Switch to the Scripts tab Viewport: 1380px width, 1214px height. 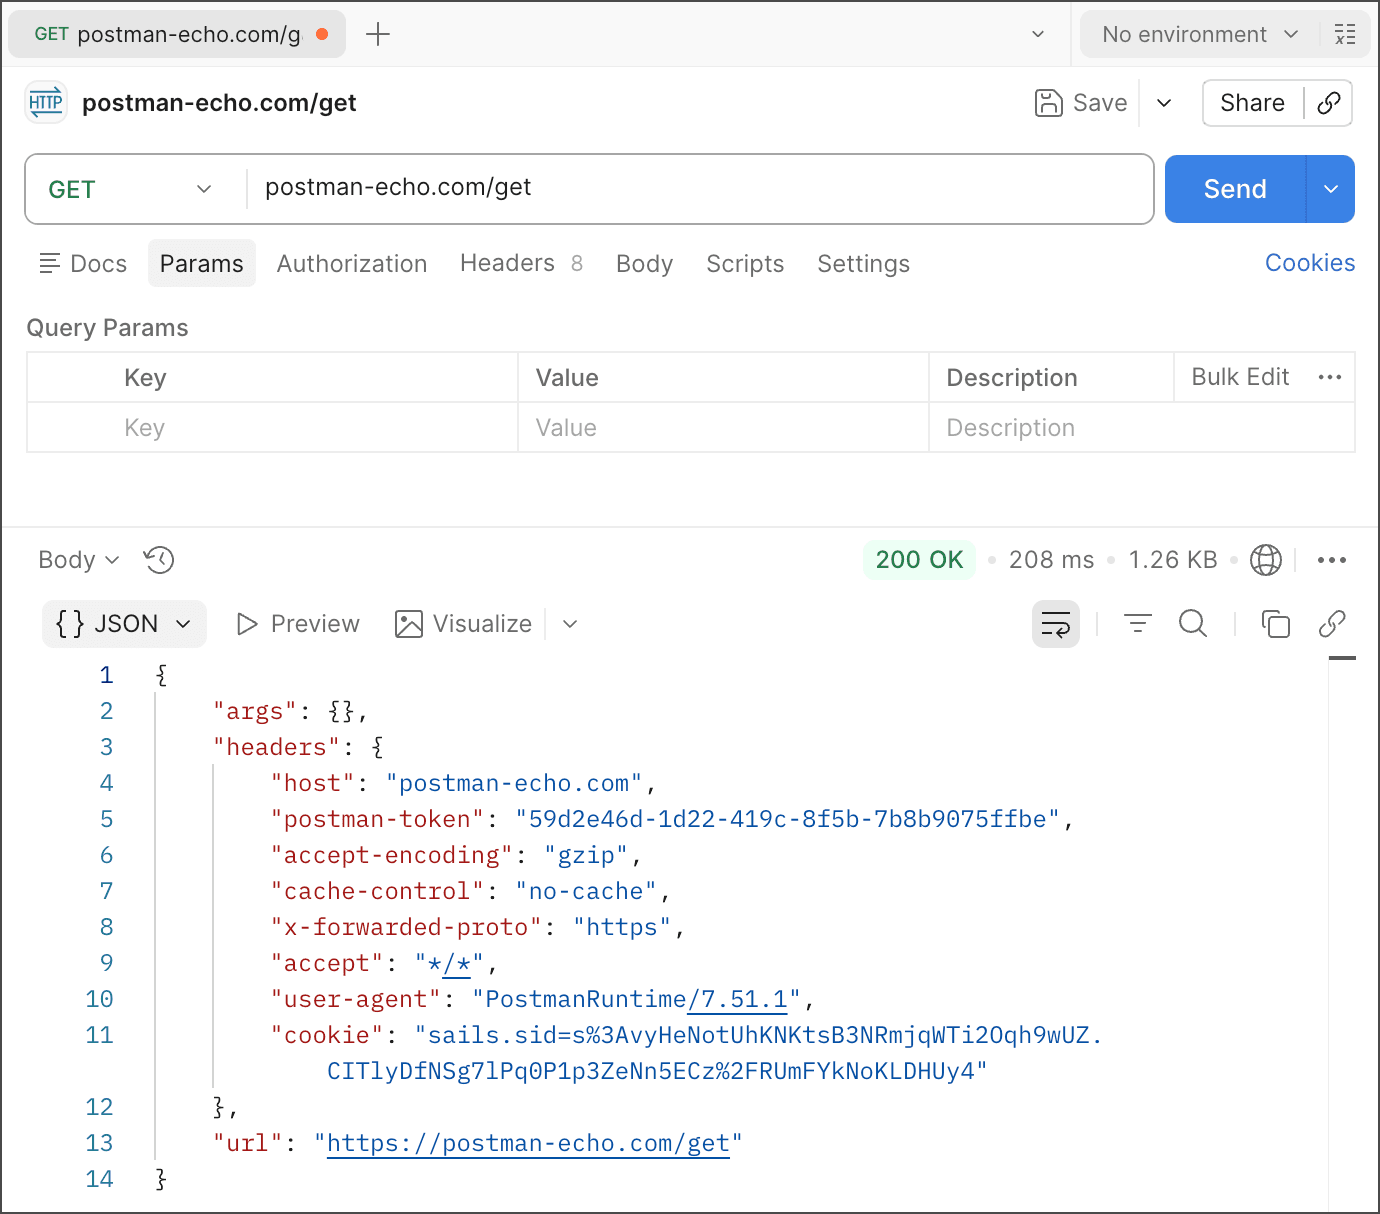[745, 263]
